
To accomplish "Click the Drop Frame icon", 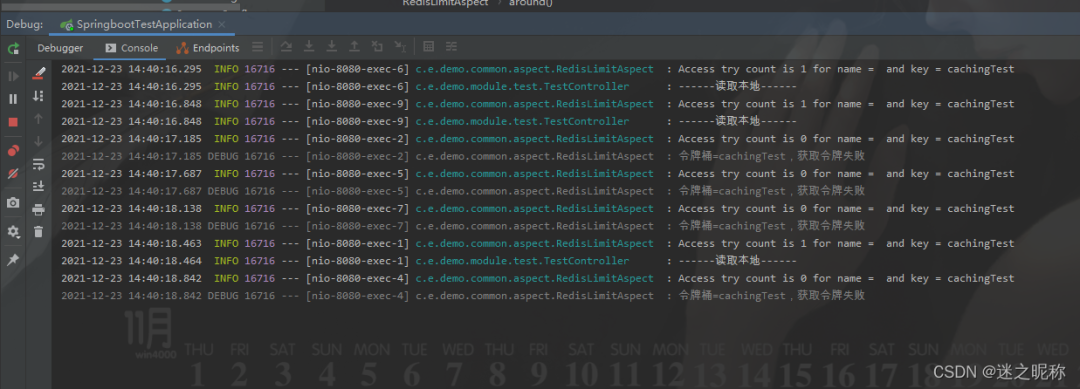I will (x=377, y=47).
